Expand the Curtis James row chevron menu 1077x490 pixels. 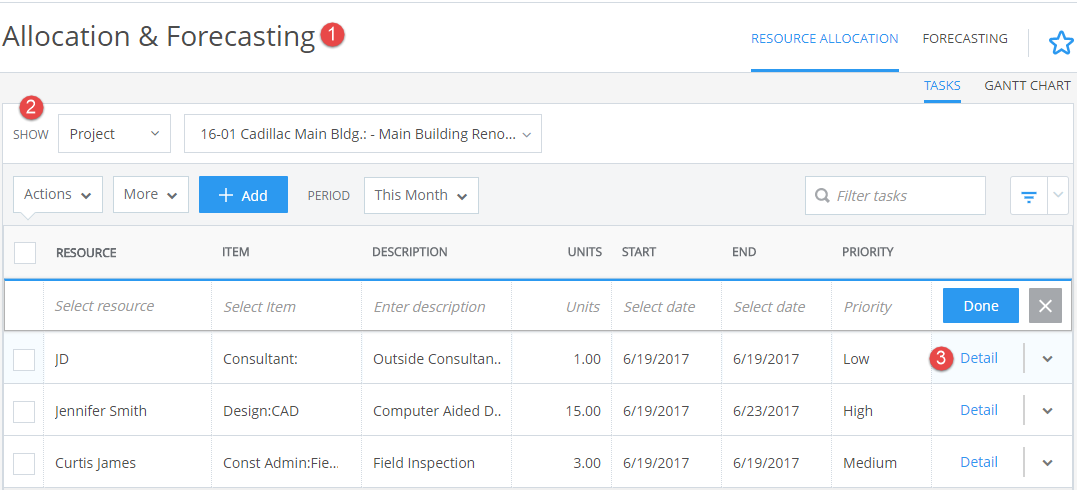click(1047, 463)
